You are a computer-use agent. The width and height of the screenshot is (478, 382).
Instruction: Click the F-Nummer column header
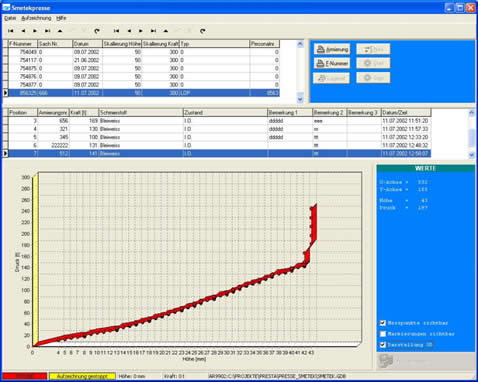pos(23,44)
